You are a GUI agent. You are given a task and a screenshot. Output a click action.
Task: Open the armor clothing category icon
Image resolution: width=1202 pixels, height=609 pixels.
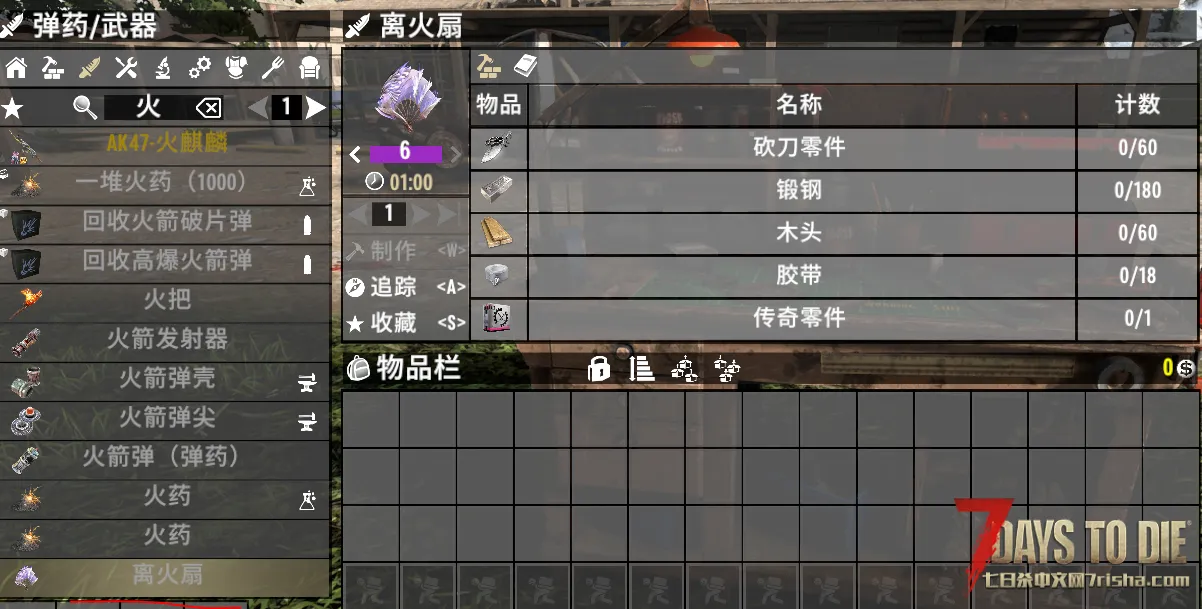pyautogui.click(x=236, y=68)
